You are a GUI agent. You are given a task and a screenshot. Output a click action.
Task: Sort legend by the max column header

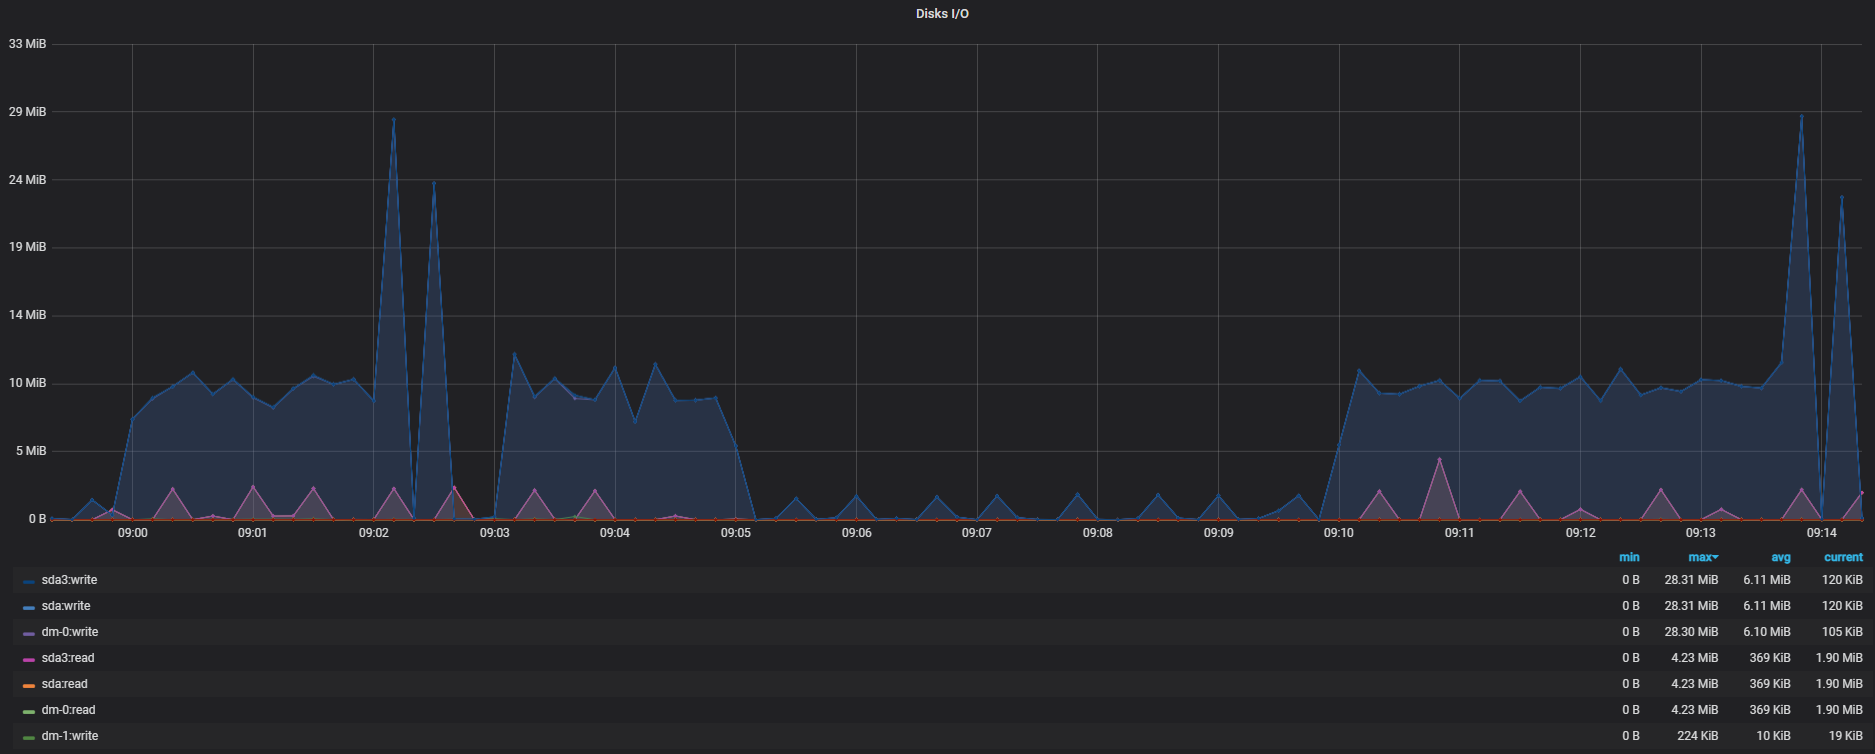coord(1703,557)
